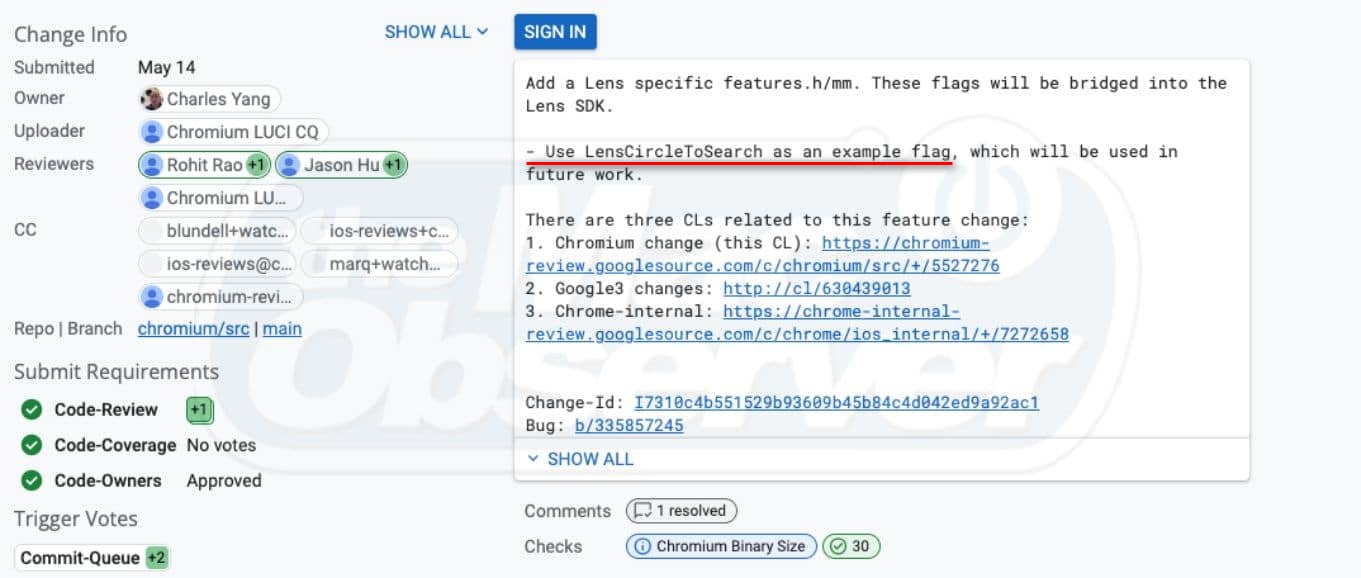Viewport: 1361px width, 578px height.
Task: Open the chromium/src repo link
Action: click(194, 329)
